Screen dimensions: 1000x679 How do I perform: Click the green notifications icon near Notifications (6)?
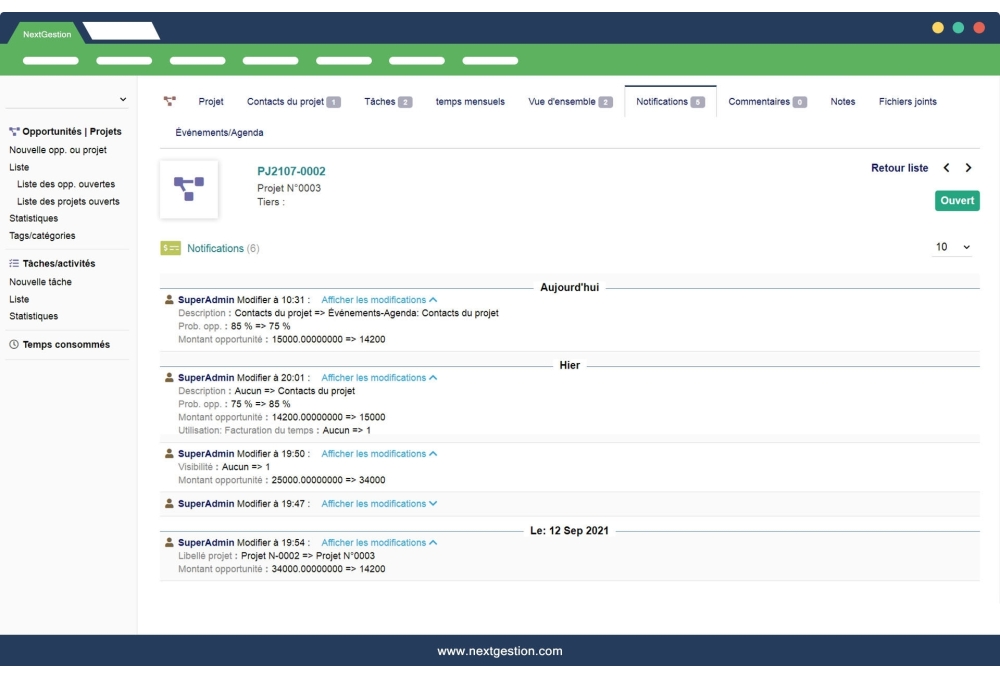[x=170, y=248]
